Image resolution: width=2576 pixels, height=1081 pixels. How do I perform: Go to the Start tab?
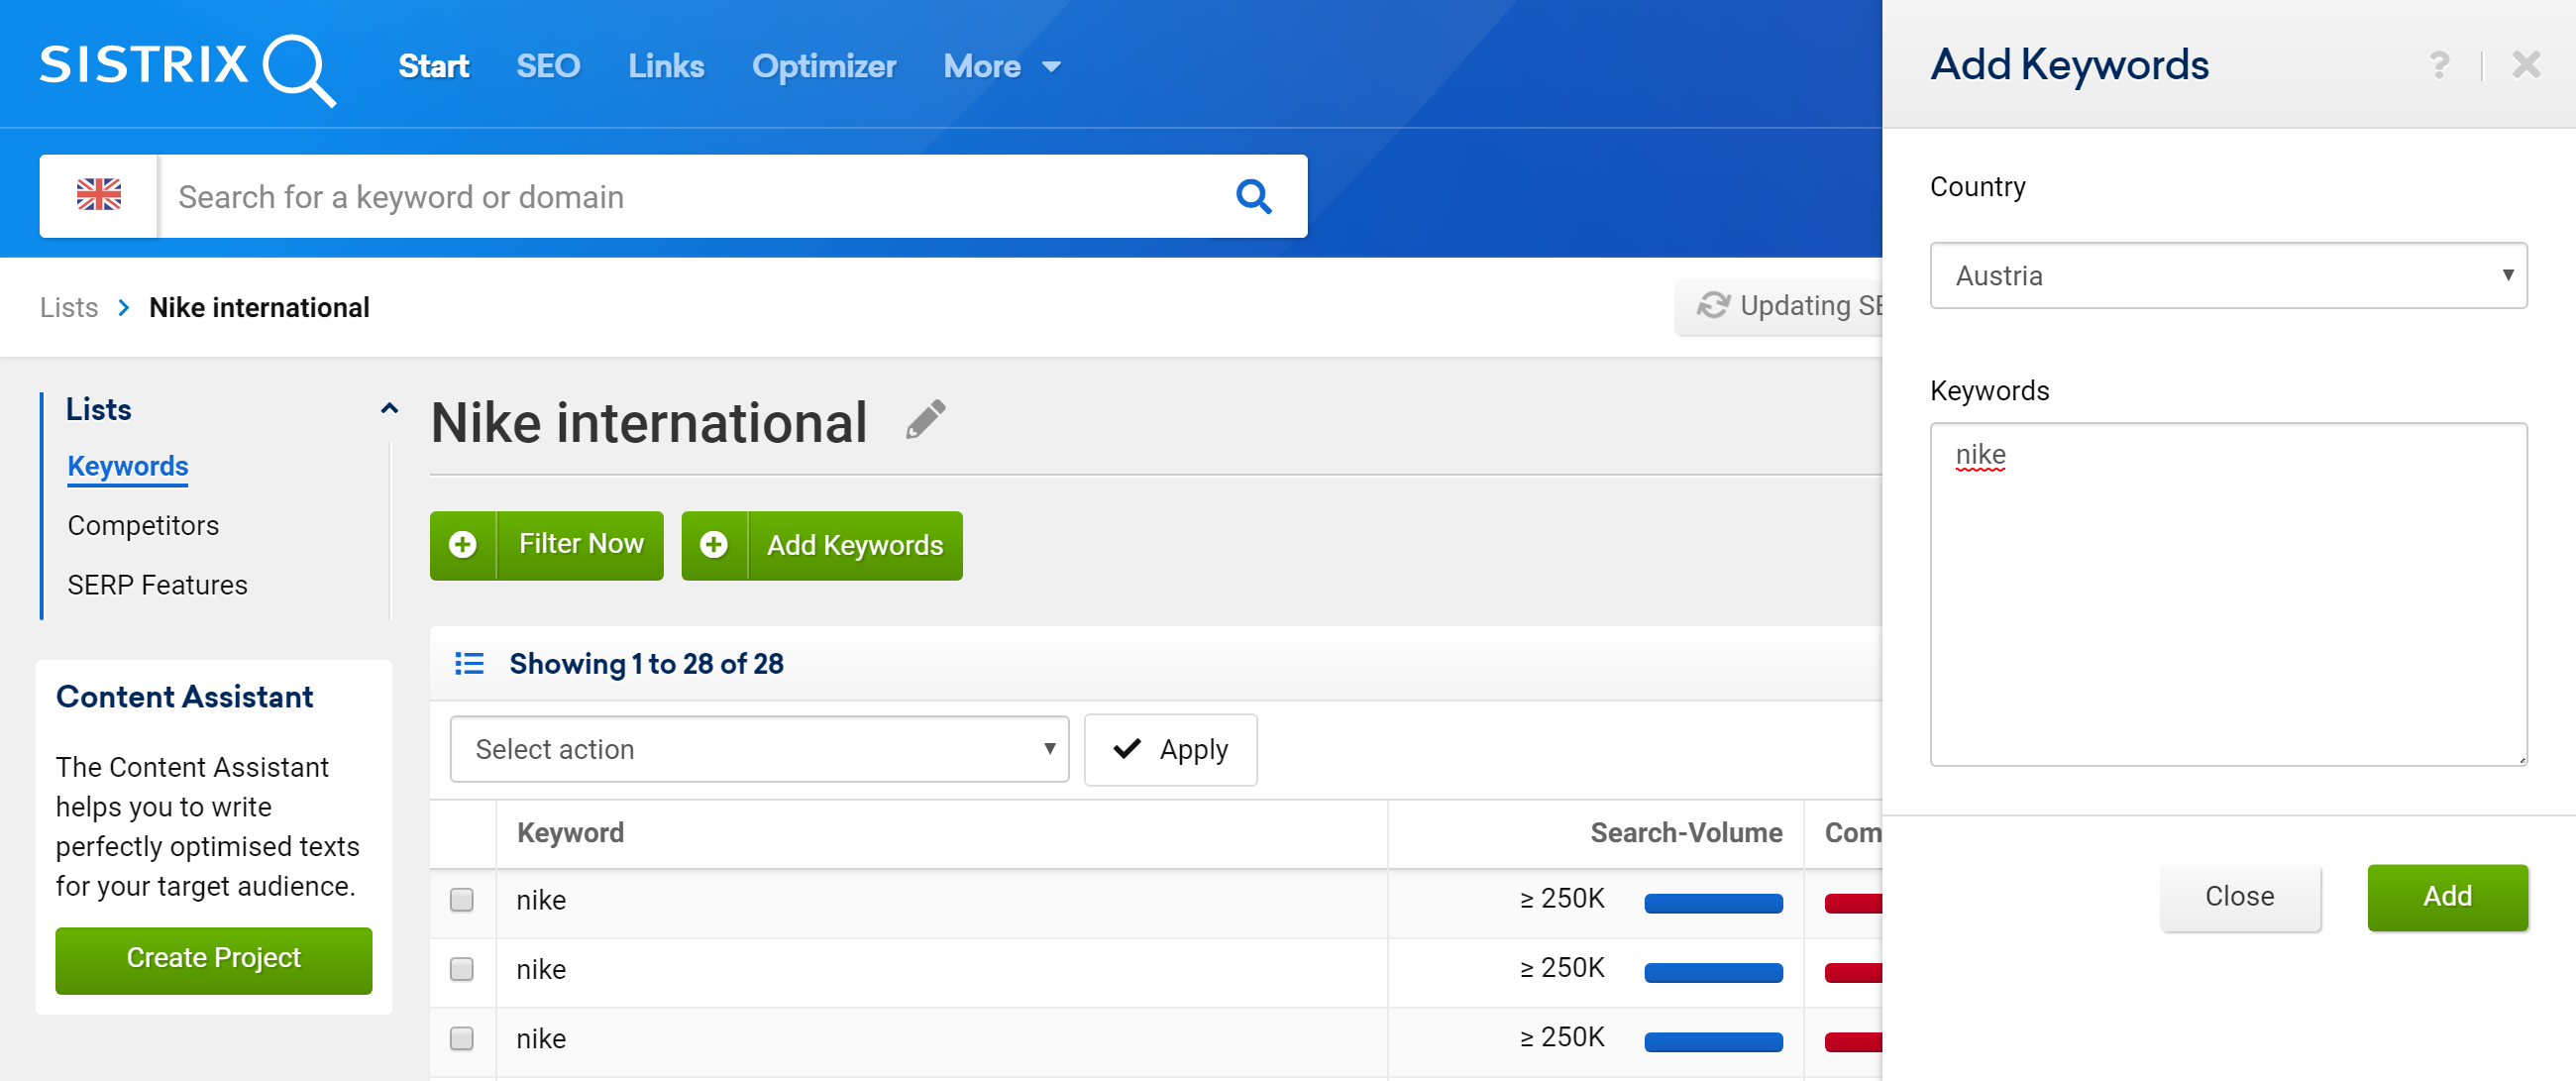point(434,66)
